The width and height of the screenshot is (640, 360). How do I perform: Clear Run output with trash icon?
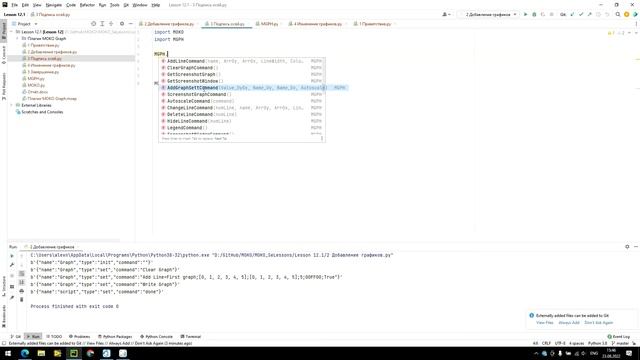coord(22,300)
